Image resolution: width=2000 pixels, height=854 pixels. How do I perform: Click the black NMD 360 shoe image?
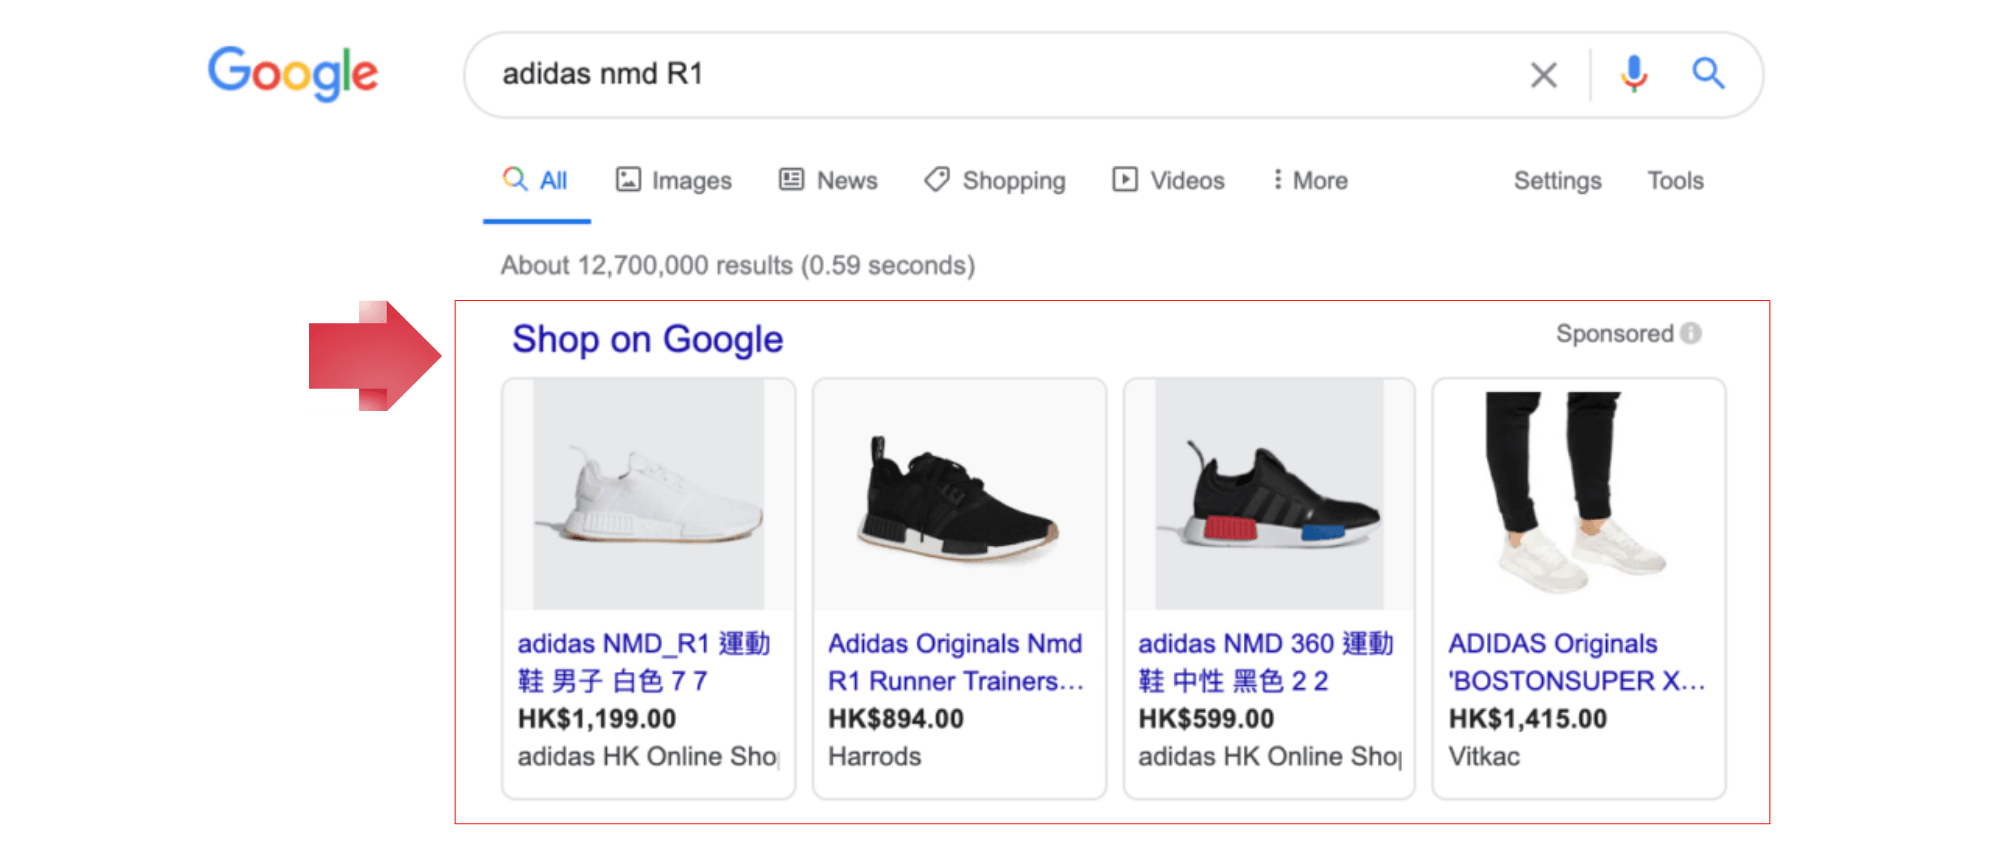click(1269, 494)
